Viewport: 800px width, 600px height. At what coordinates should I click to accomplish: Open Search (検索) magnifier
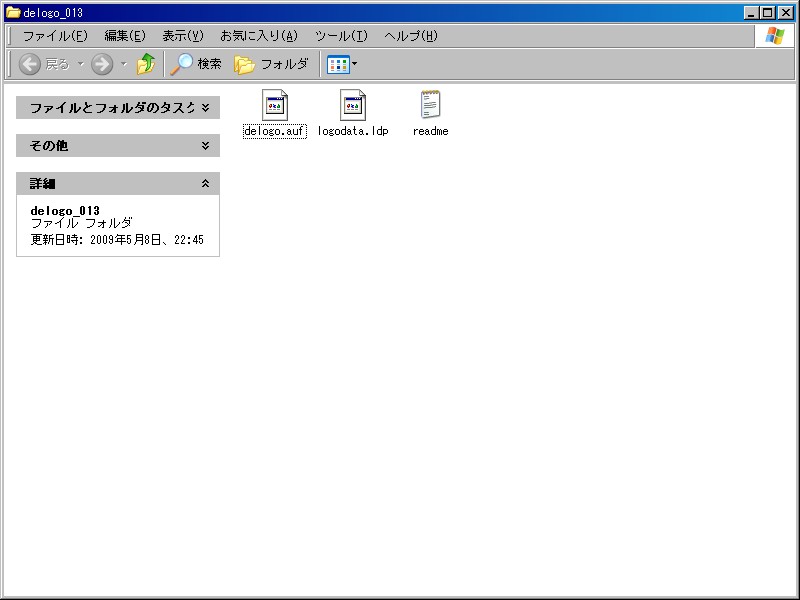tap(196, 64)
